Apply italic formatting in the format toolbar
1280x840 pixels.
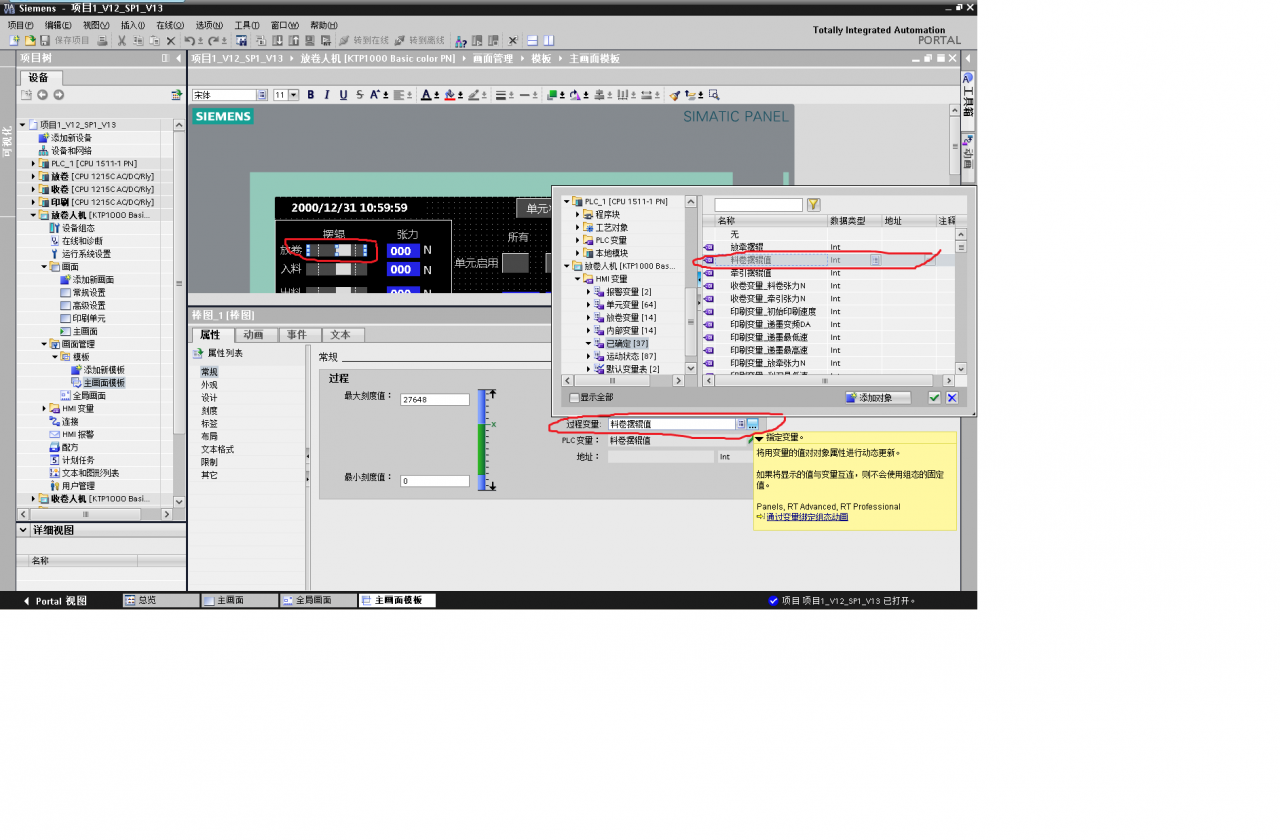click(326, 93)
